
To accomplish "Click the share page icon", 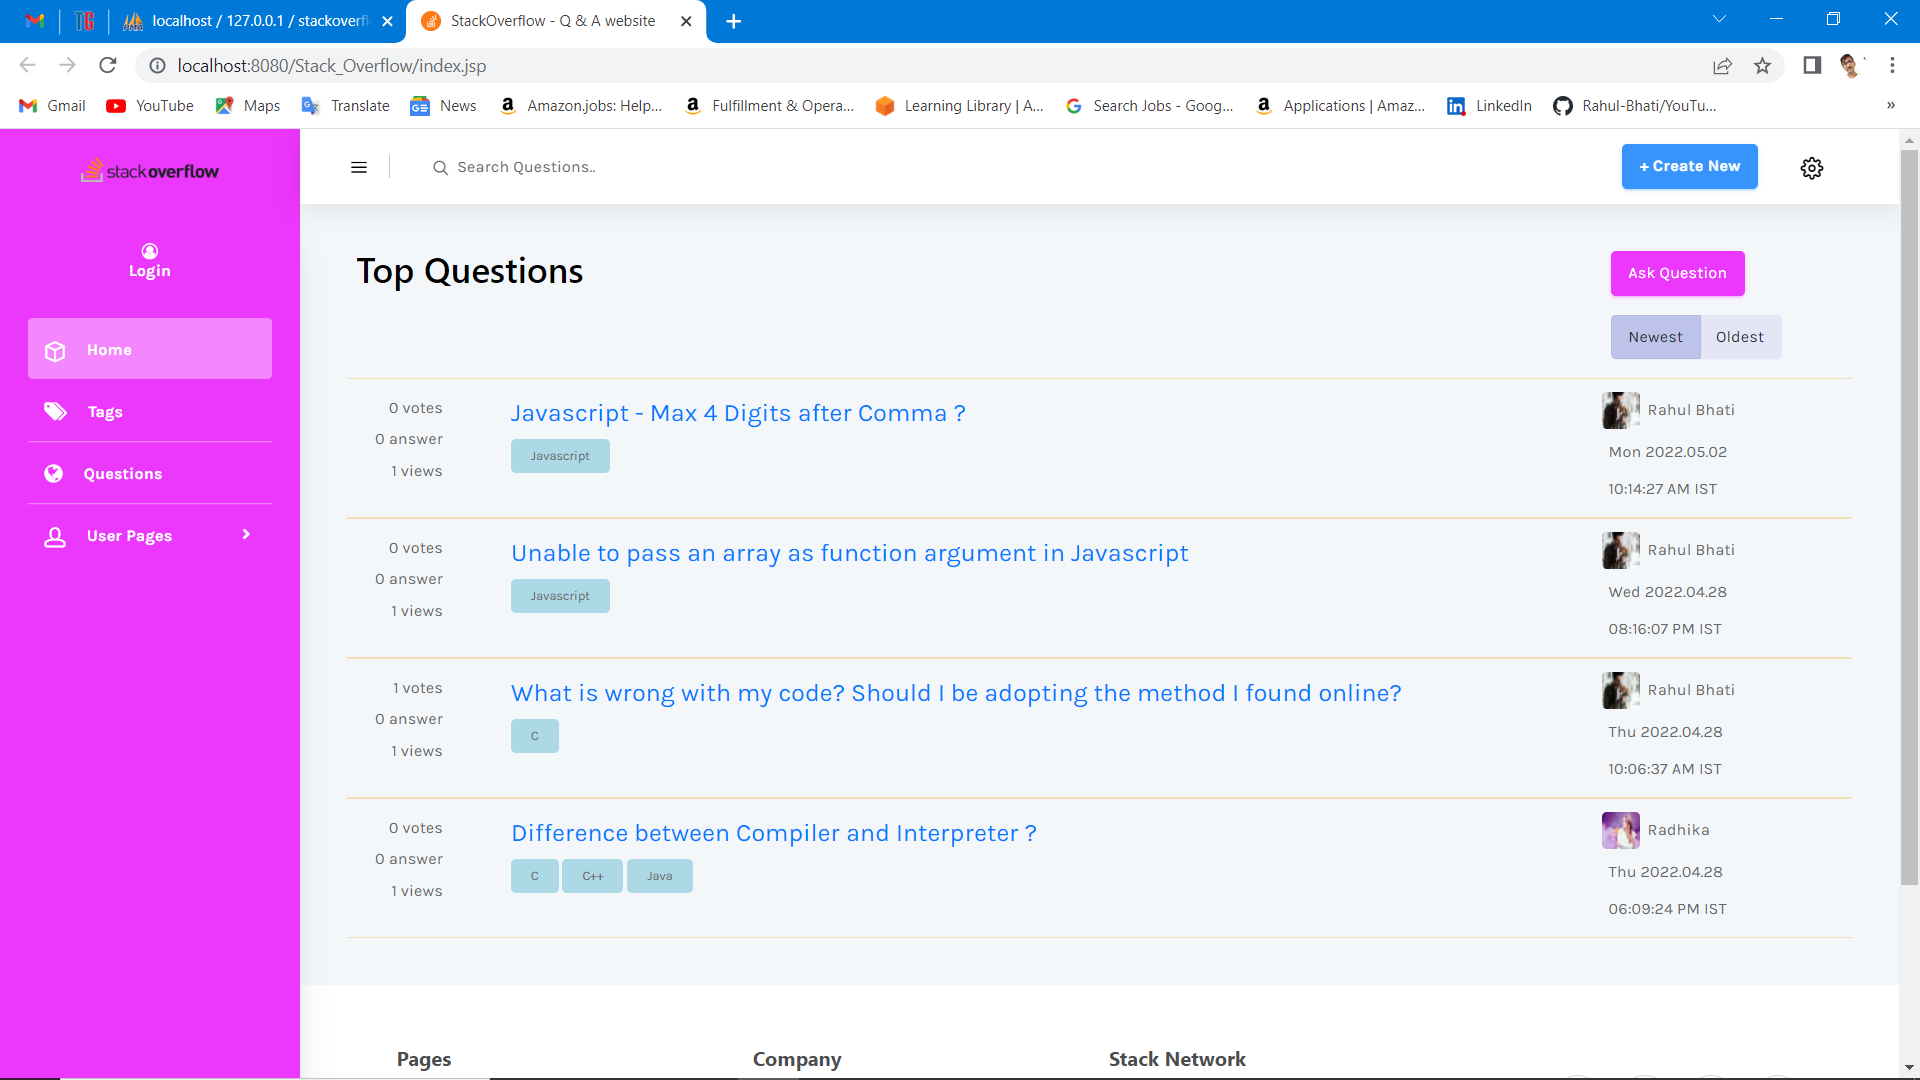I will (1722, 66).
